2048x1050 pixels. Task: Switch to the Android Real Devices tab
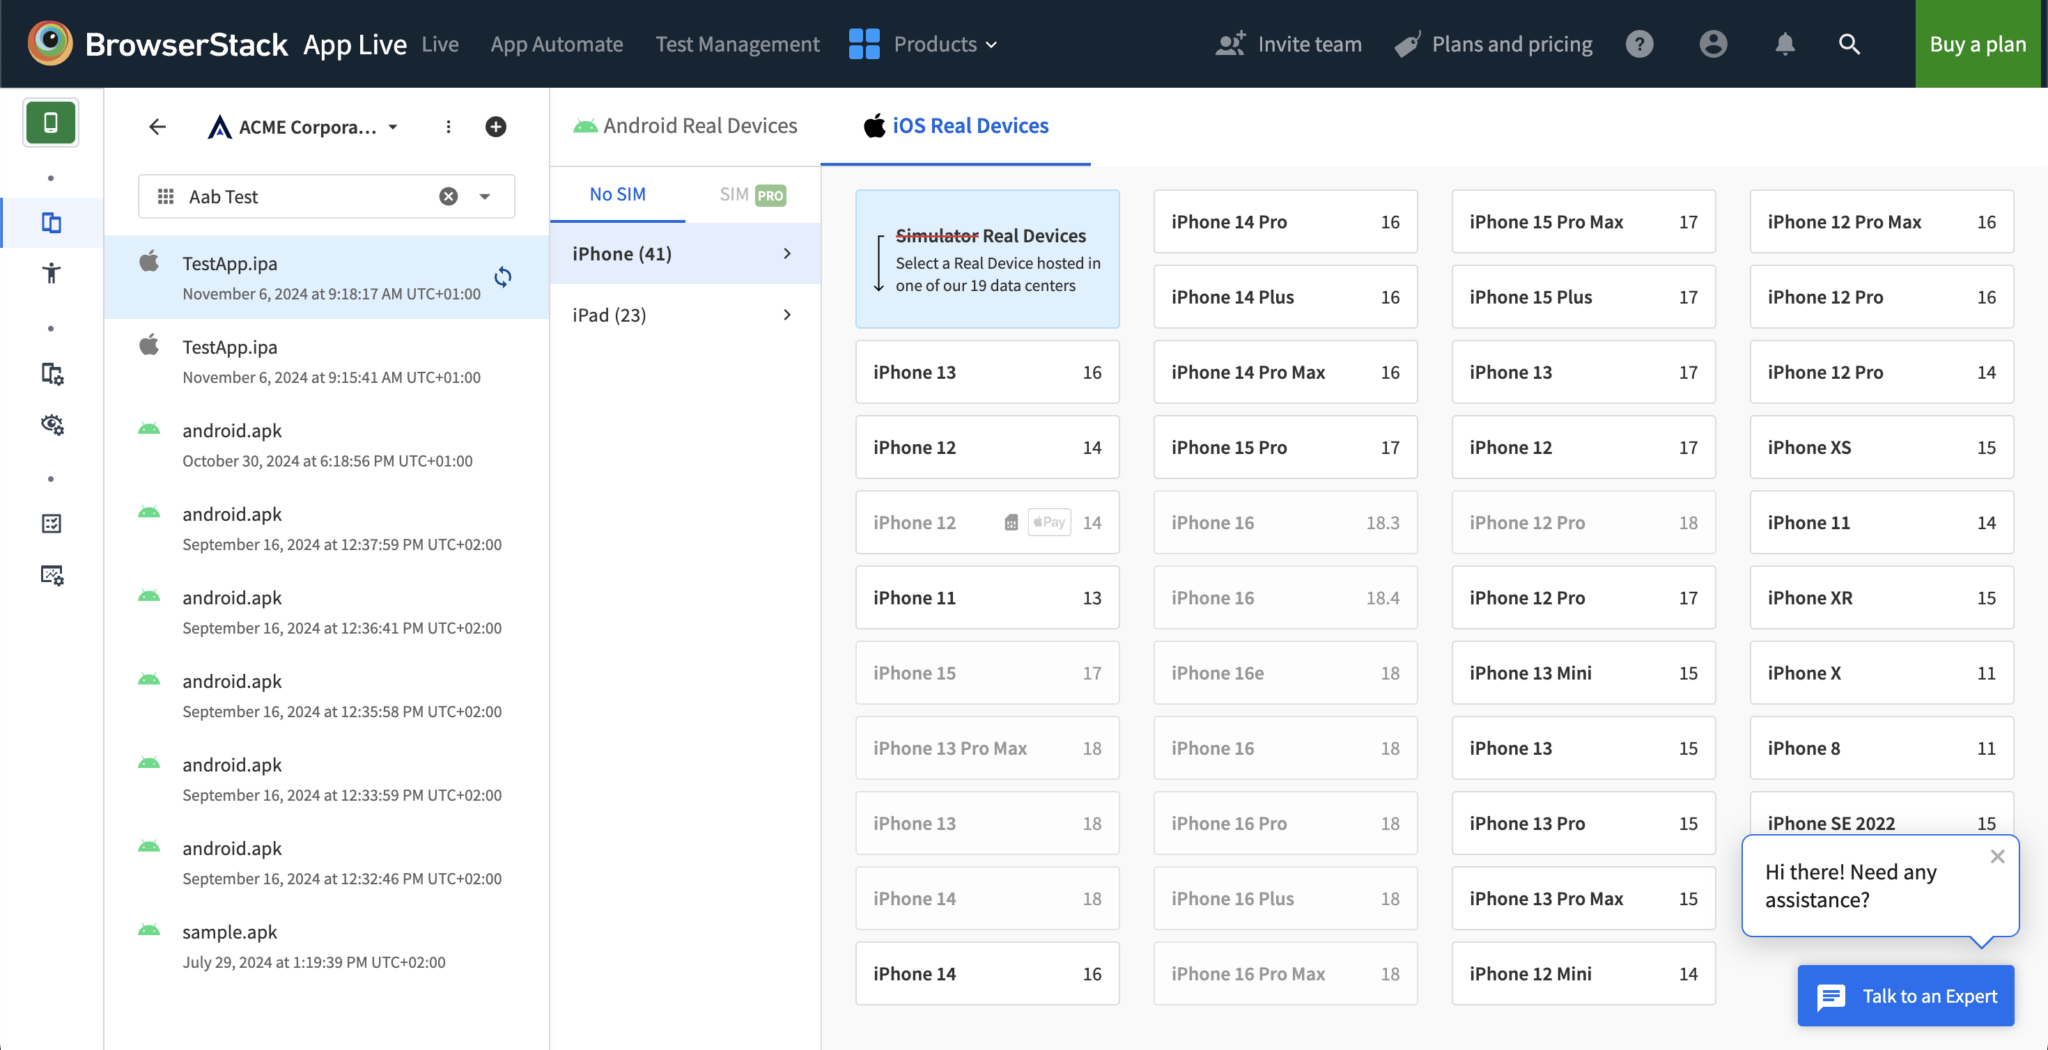click(683, 125)
